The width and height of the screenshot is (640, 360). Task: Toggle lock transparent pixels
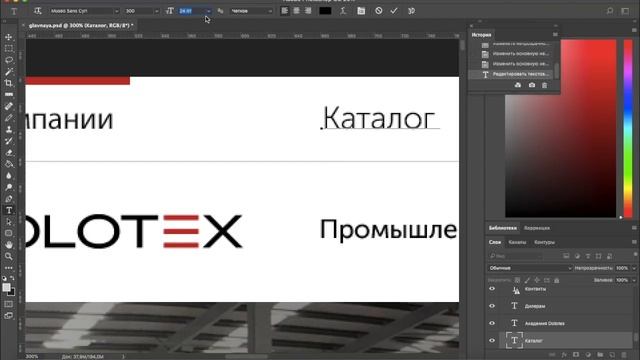(x=517, y=280)
